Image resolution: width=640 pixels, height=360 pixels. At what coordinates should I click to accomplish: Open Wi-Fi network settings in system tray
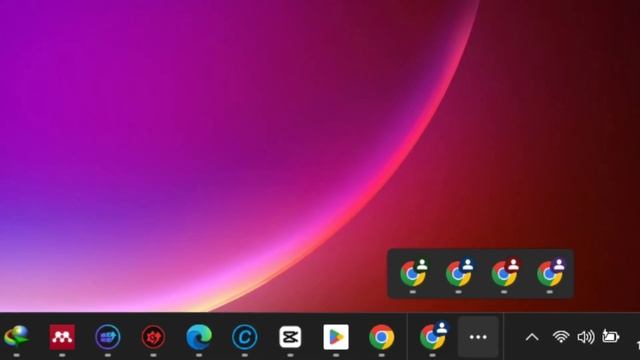pyautogui.click(x=561, y=337)
